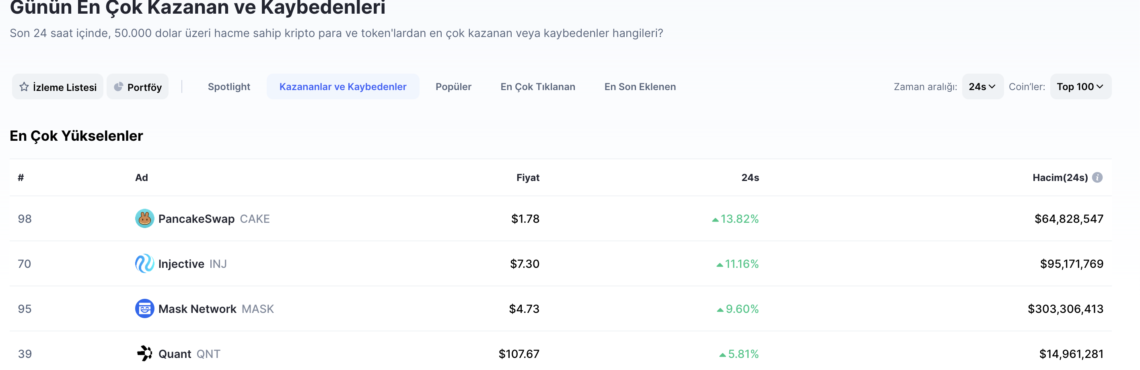Expand the Top 100 coins dropdown
This screenshot has width=1140, height=370.
[1080, 87]
